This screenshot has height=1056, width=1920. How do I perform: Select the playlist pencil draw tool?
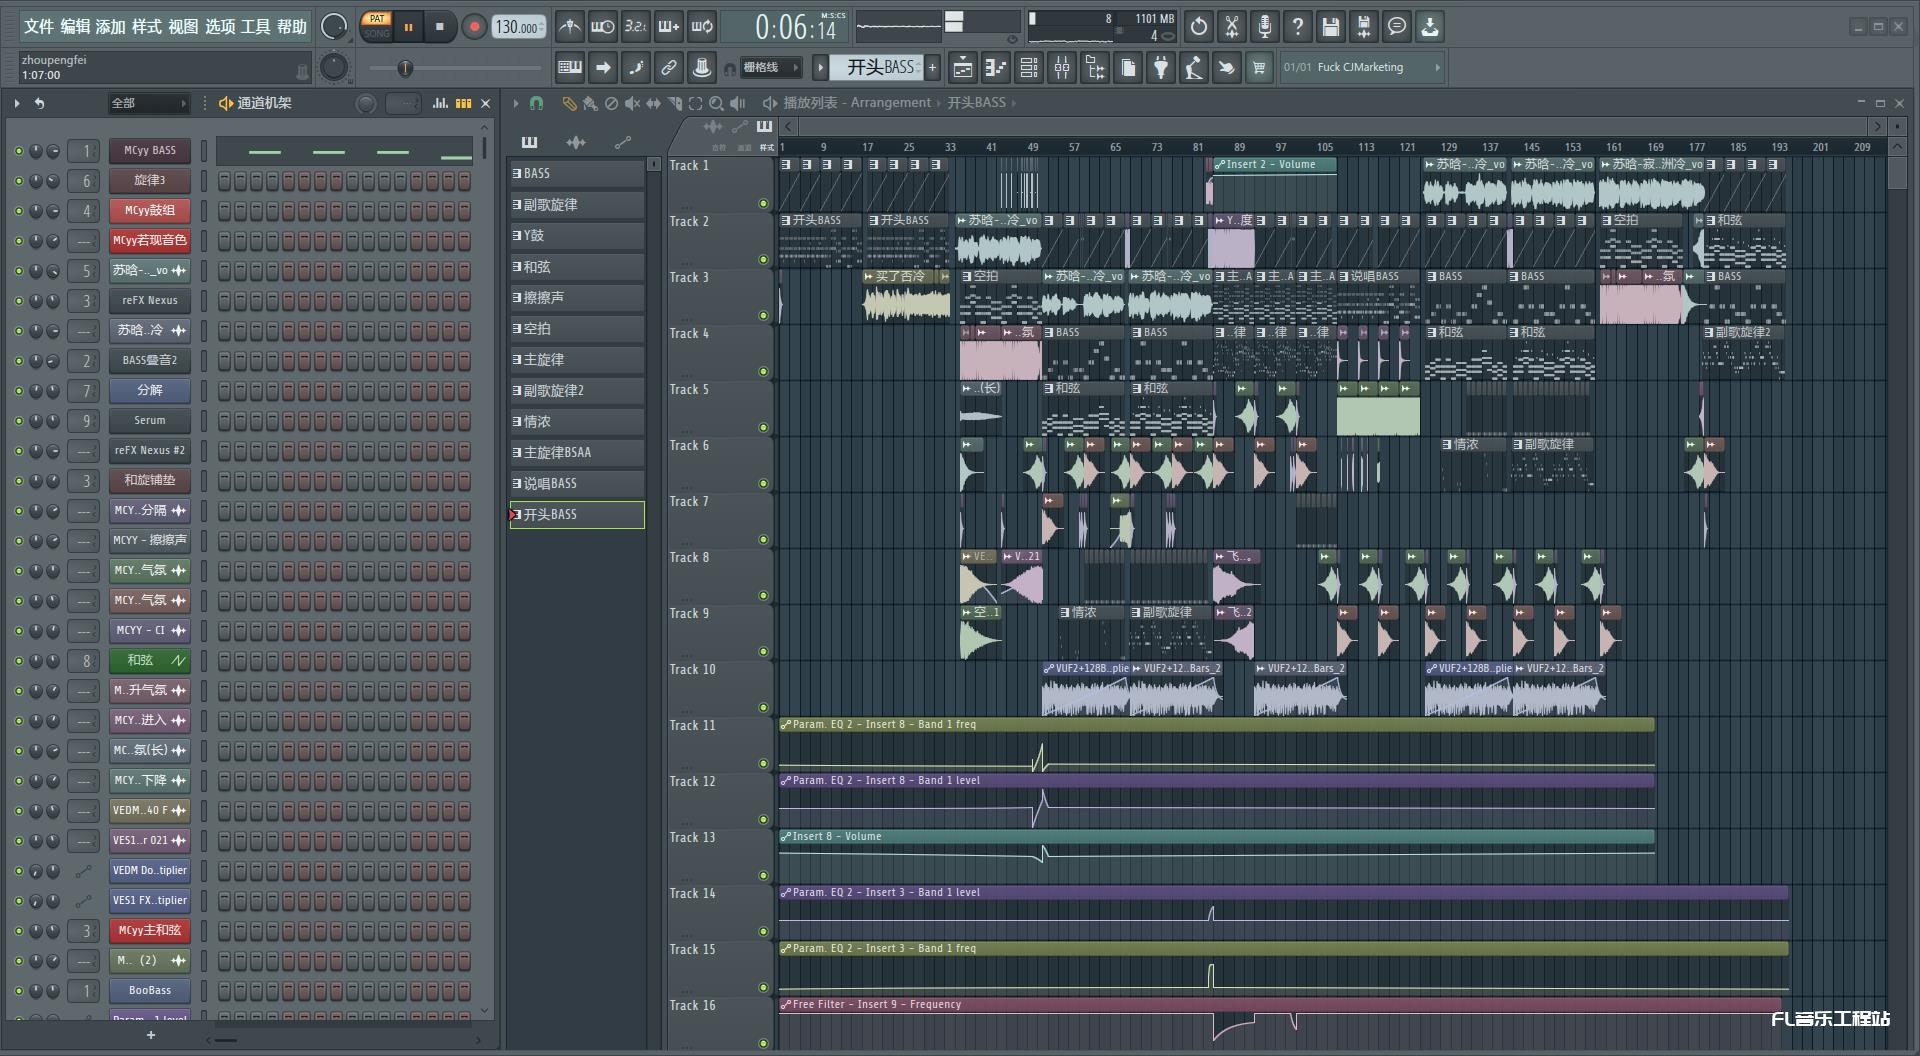[x=569, y=103]
